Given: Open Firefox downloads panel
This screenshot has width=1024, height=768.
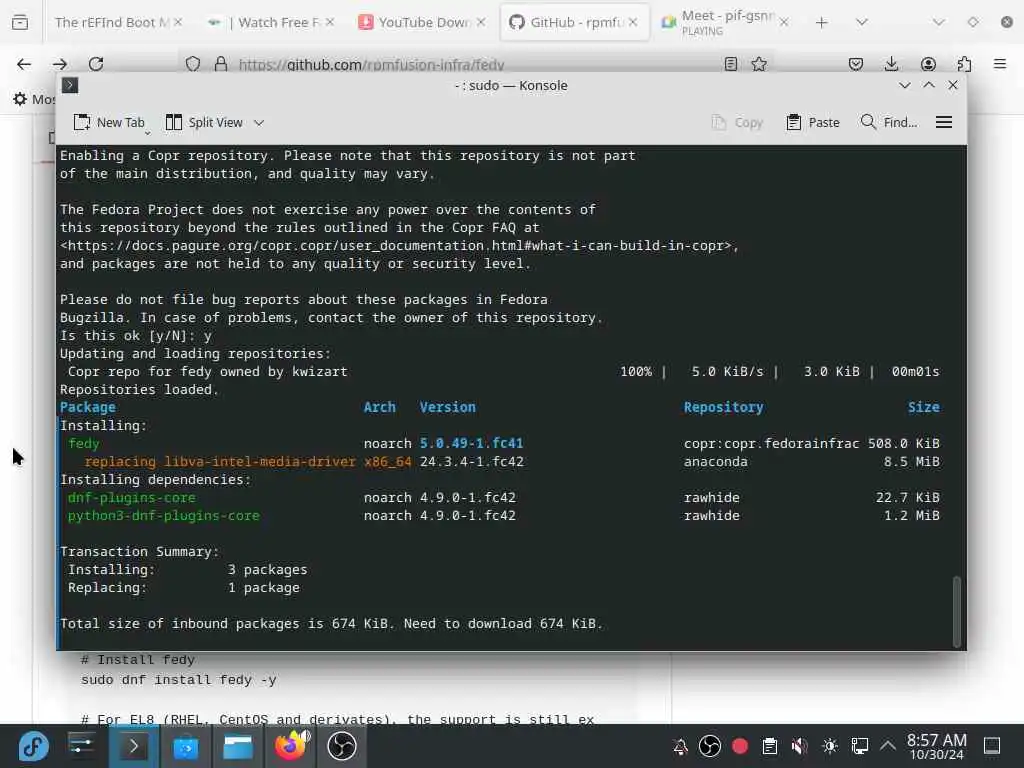Looking at the screenshot, I should tap(891, 64).
